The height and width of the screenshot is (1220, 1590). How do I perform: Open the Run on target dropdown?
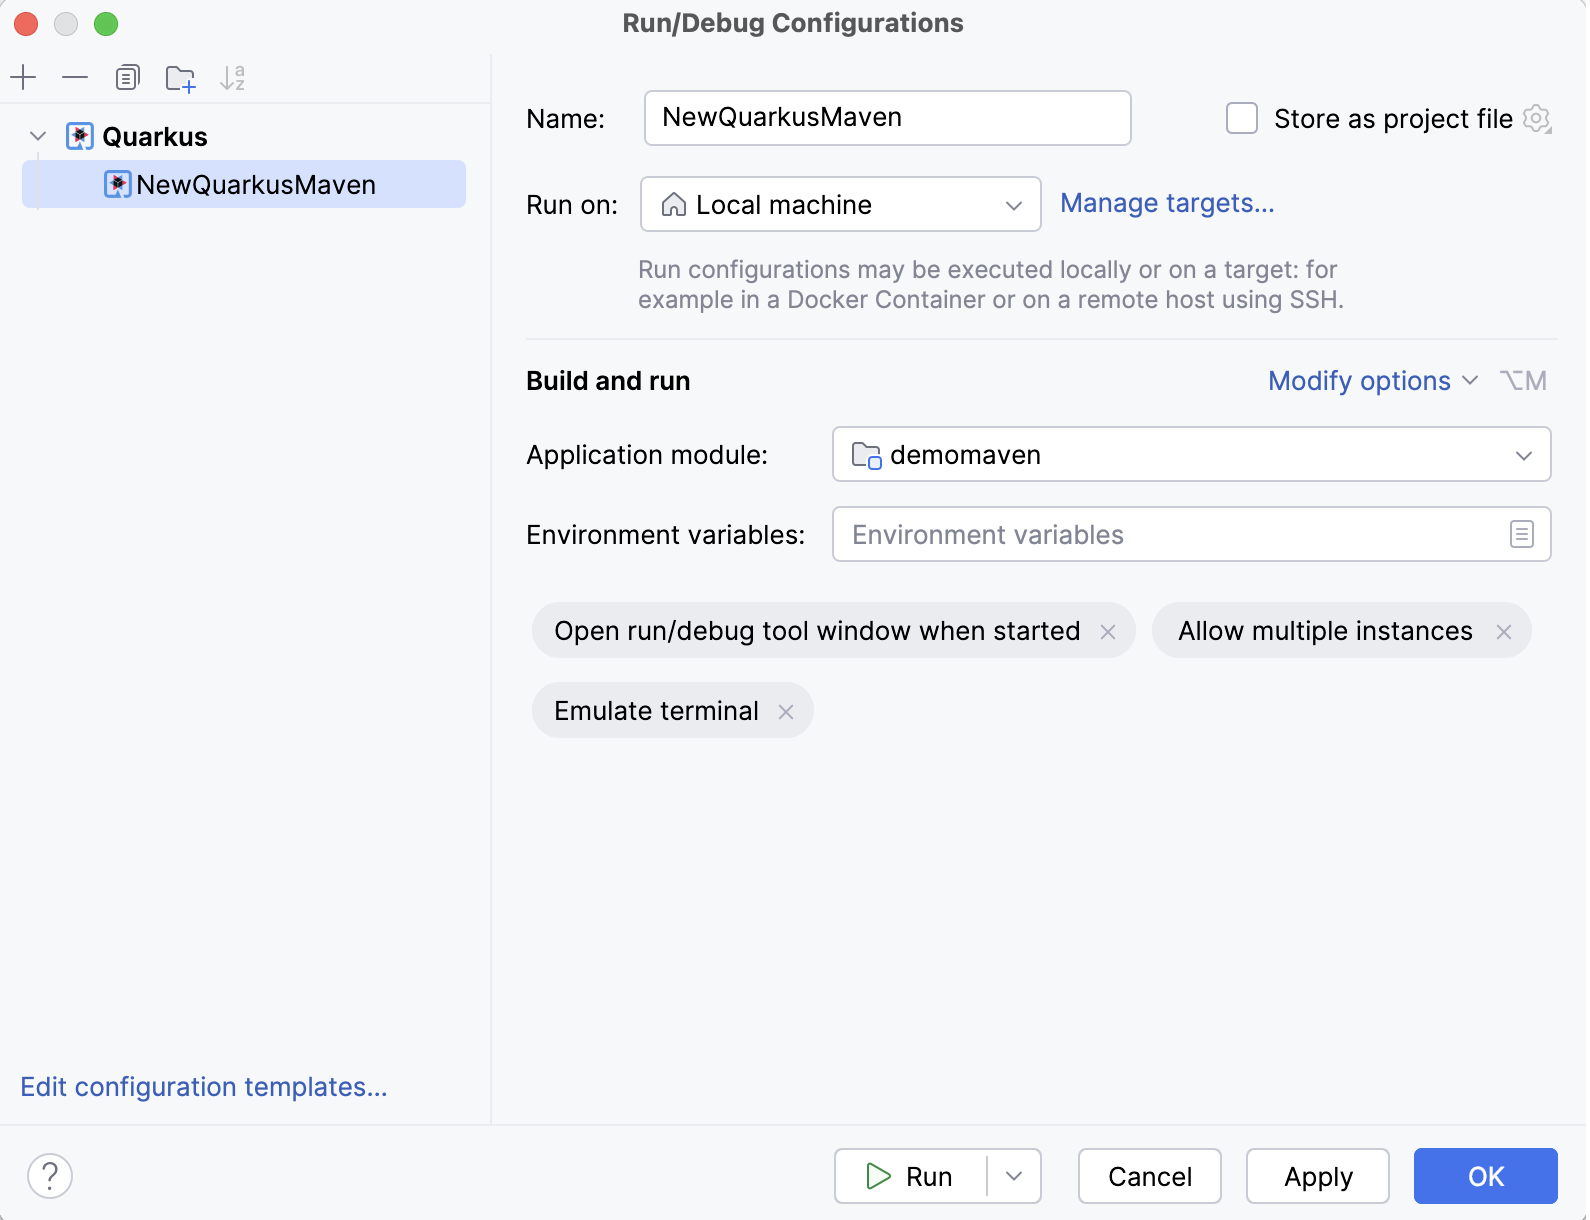click(x=840, y=205)
